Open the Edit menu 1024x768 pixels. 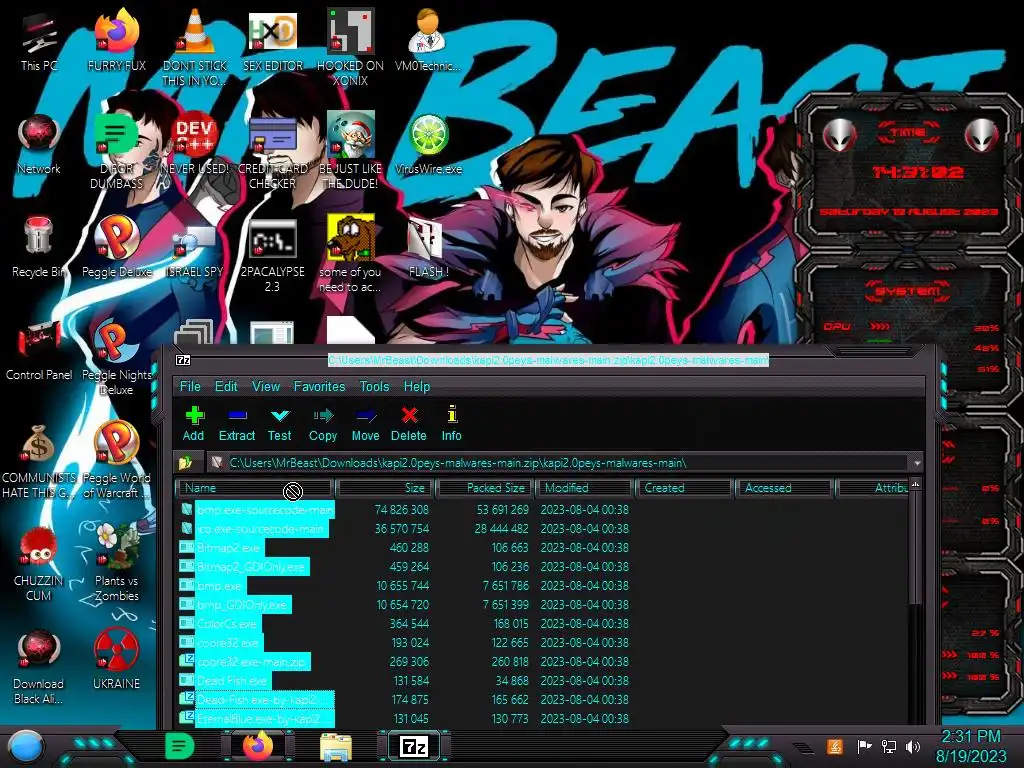(x=226, y=386)
